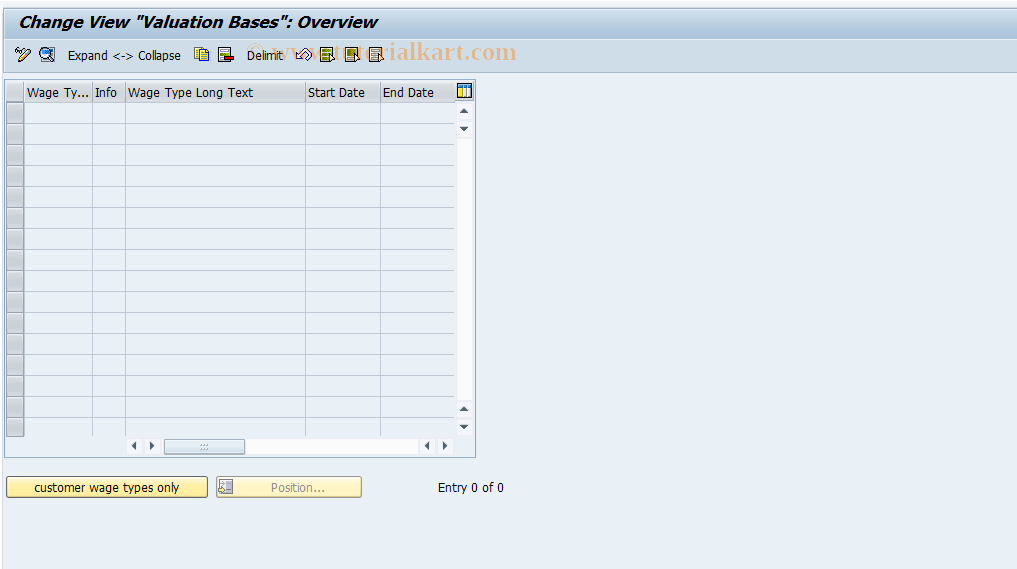
Task: Click 'customer wage types only' button
Action: 107,487
